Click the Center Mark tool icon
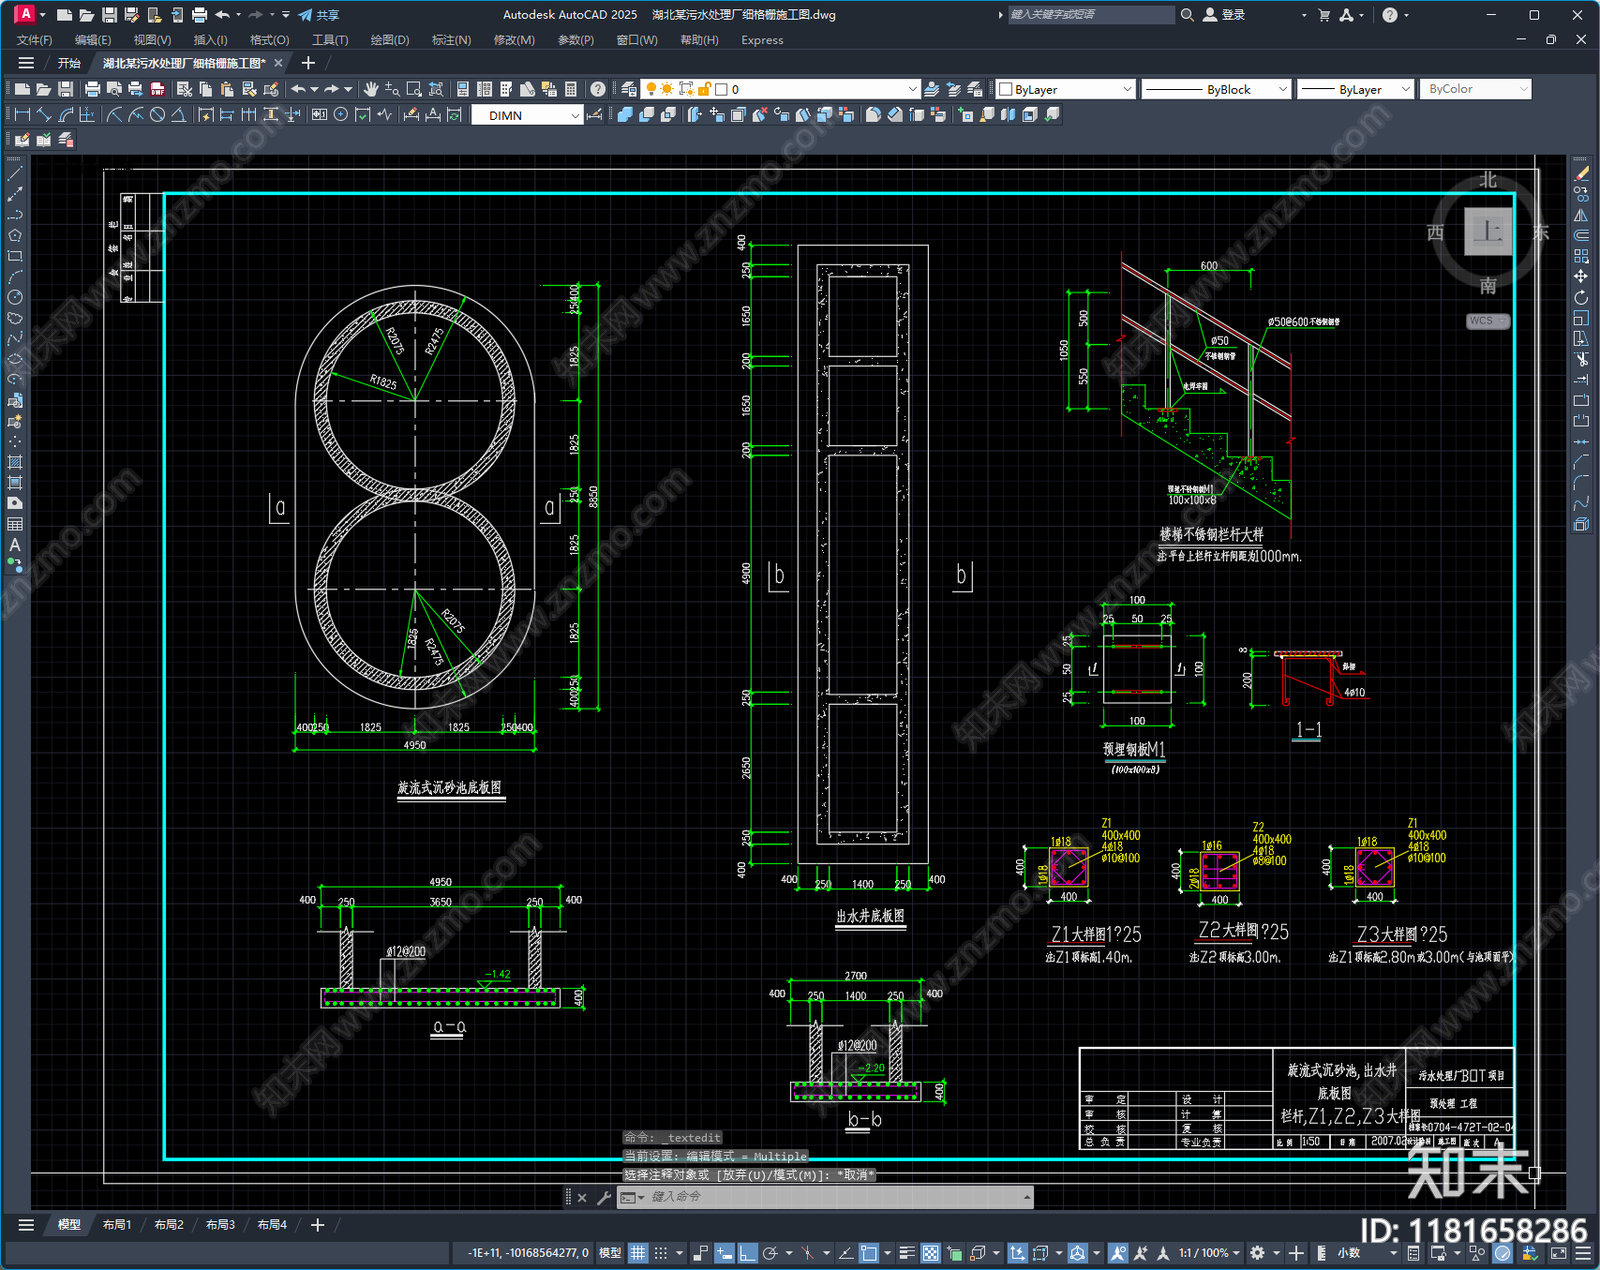Viewport: 1600px width, 1270px height. coord(340,115)
